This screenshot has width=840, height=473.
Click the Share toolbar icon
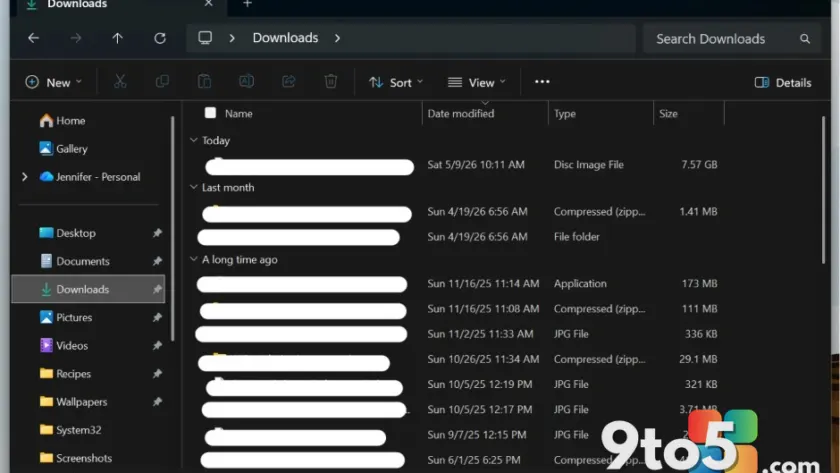pos(288,81)
